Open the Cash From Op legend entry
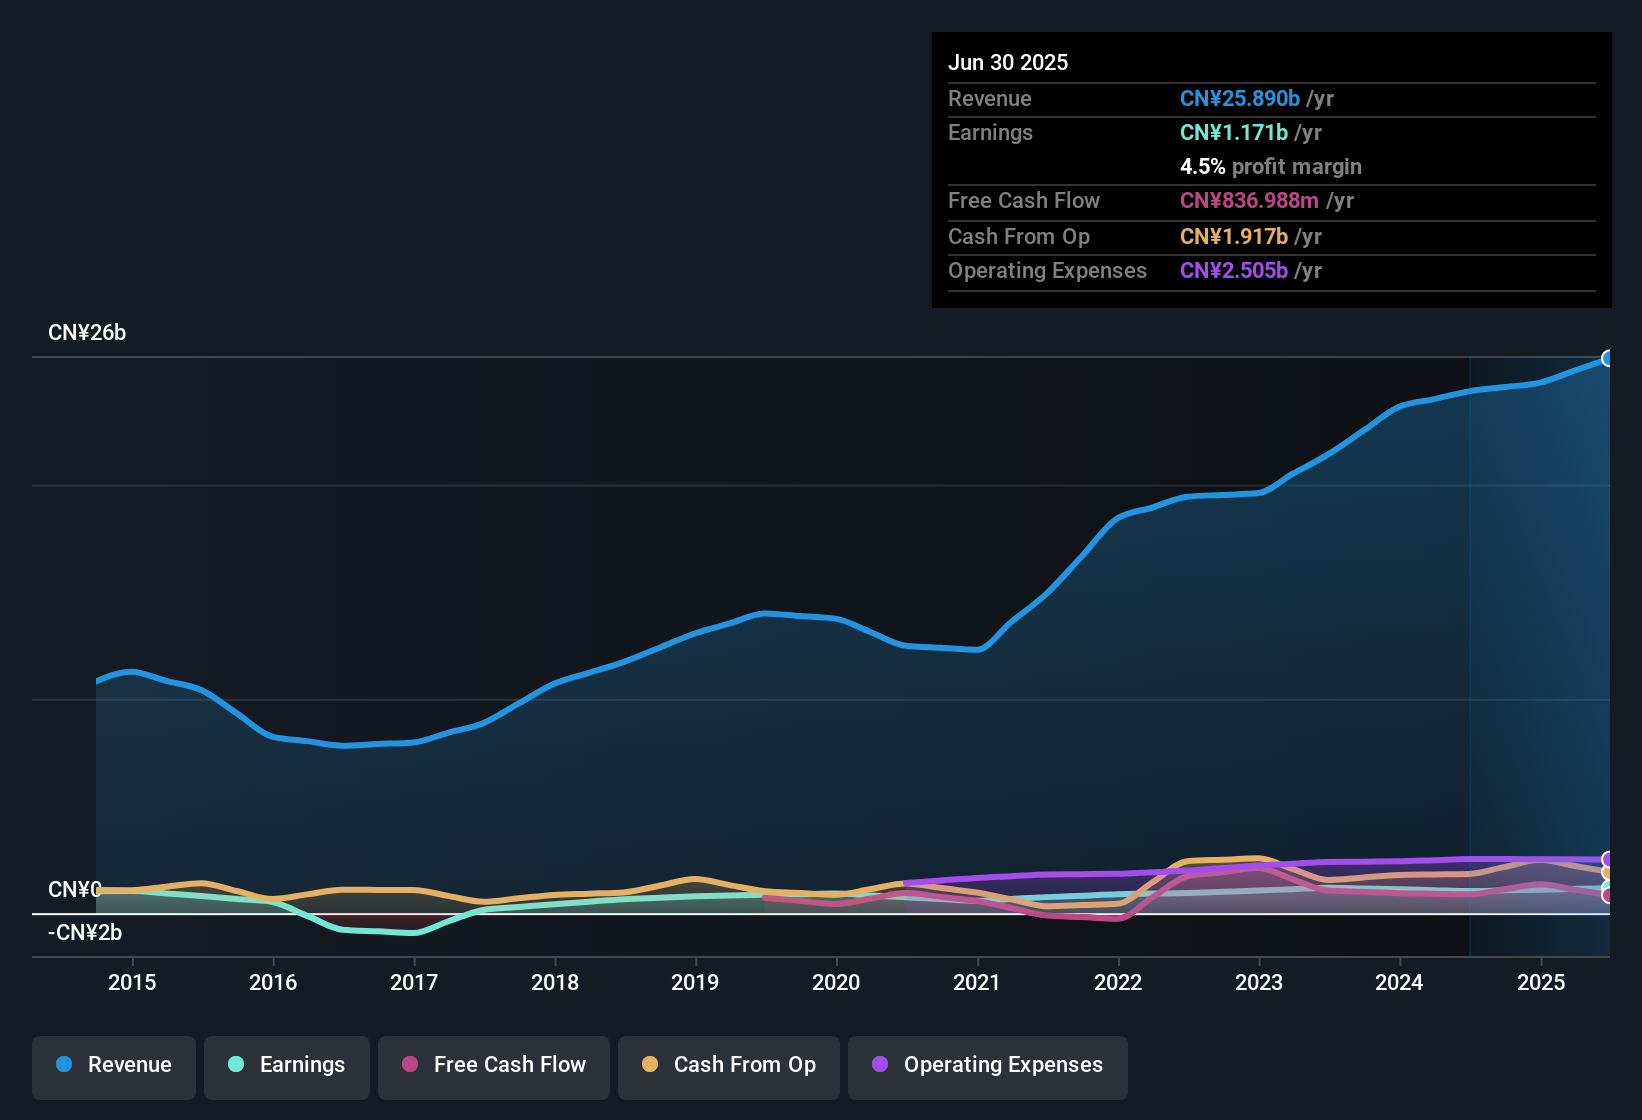 coord(728,1065)
